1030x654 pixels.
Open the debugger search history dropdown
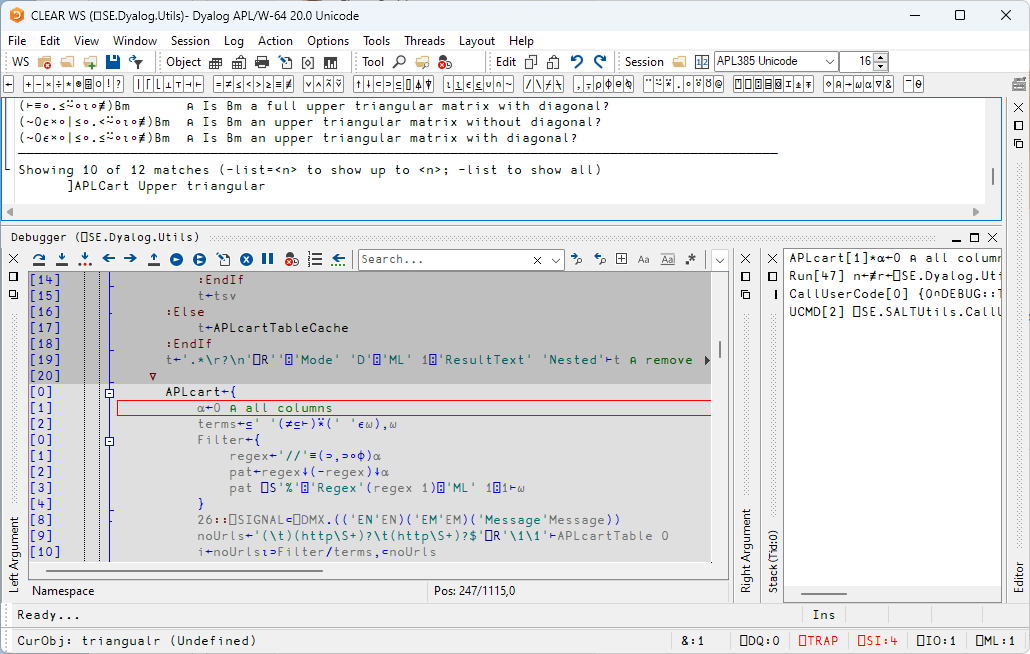click(x=557, y=260)
